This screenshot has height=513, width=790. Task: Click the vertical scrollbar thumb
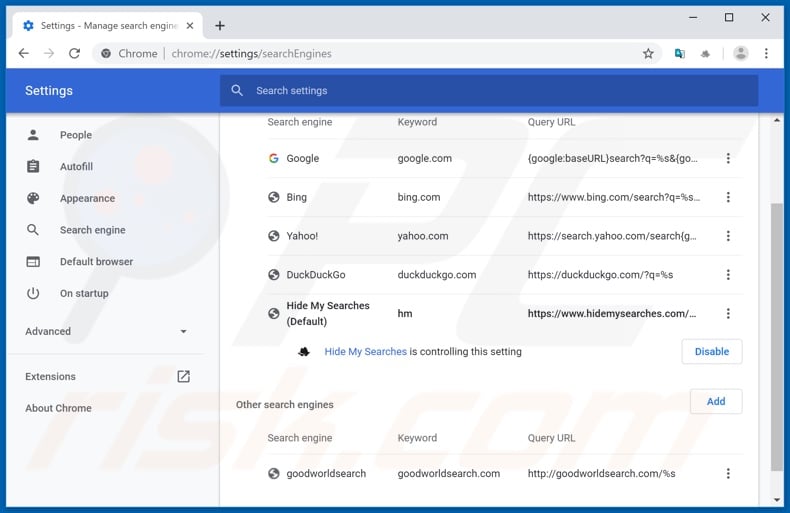point(777,337)
